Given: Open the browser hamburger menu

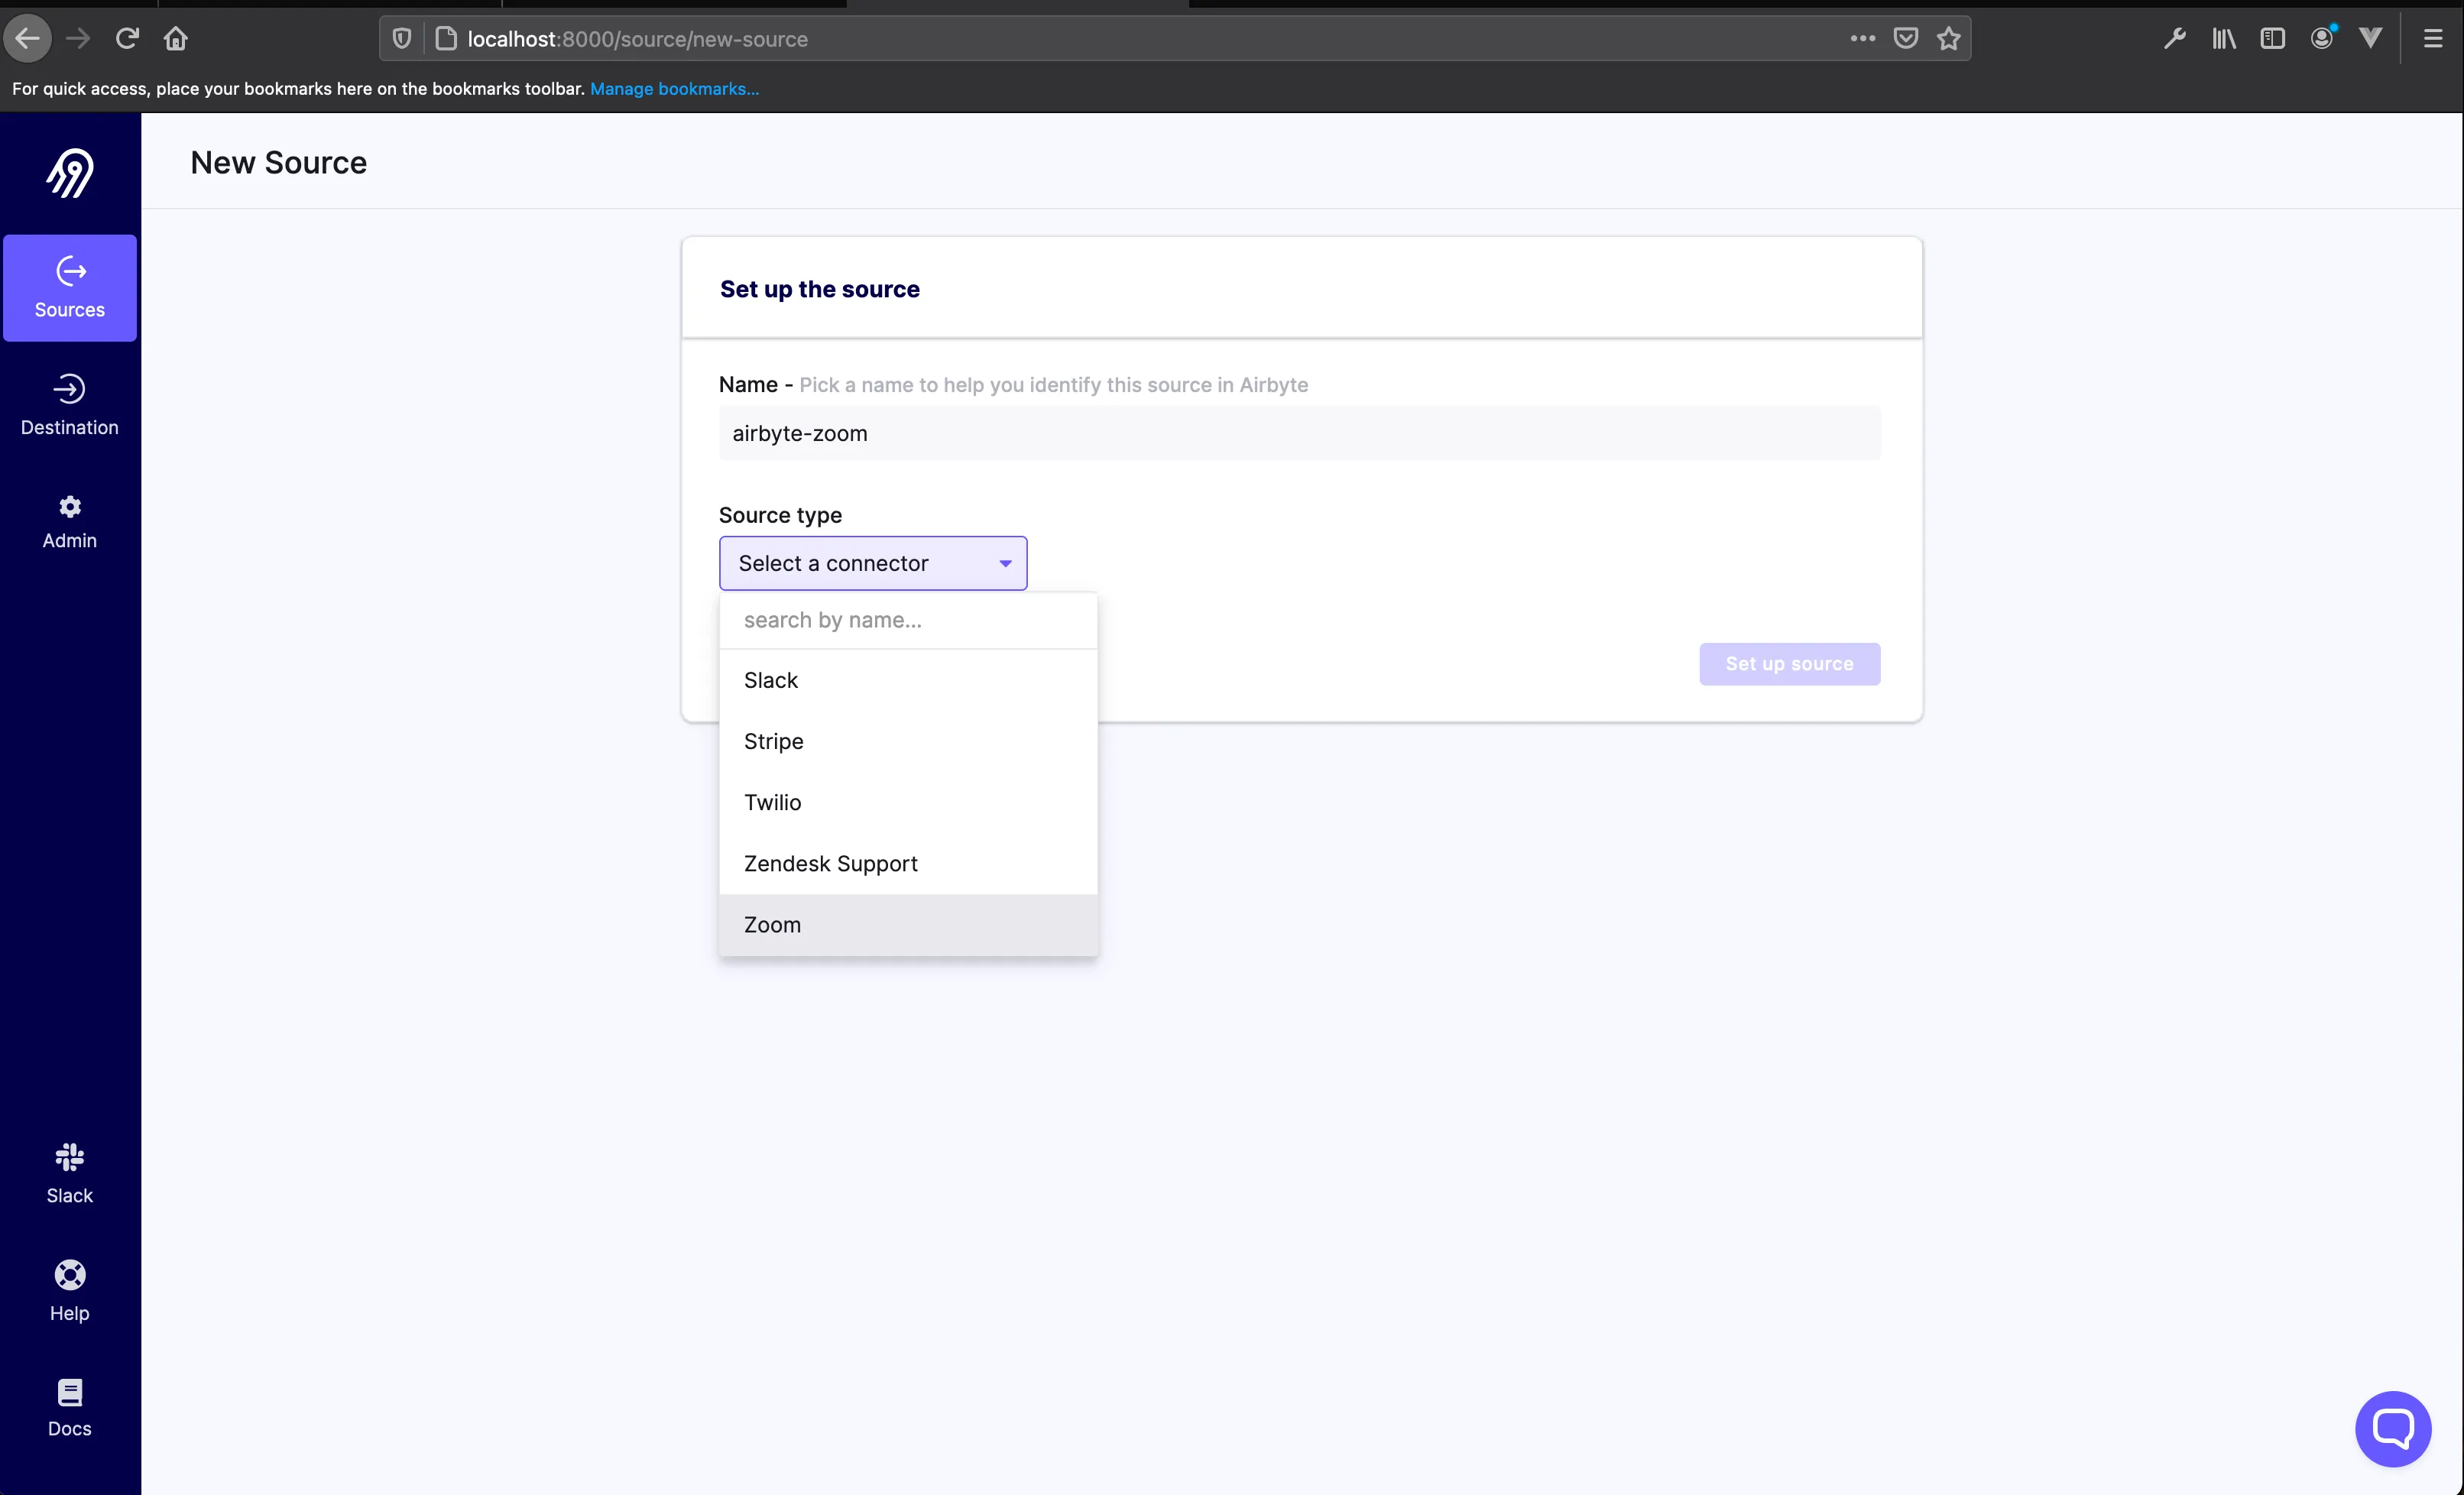Looking at the screenshot, I should [x=2433, y=39].
